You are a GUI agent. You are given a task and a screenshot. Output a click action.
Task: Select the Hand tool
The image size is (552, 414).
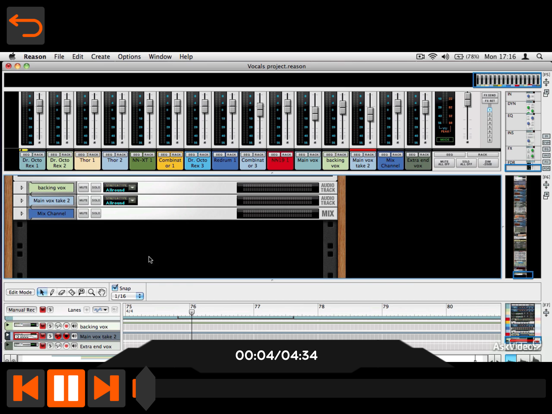pos(101,292)
